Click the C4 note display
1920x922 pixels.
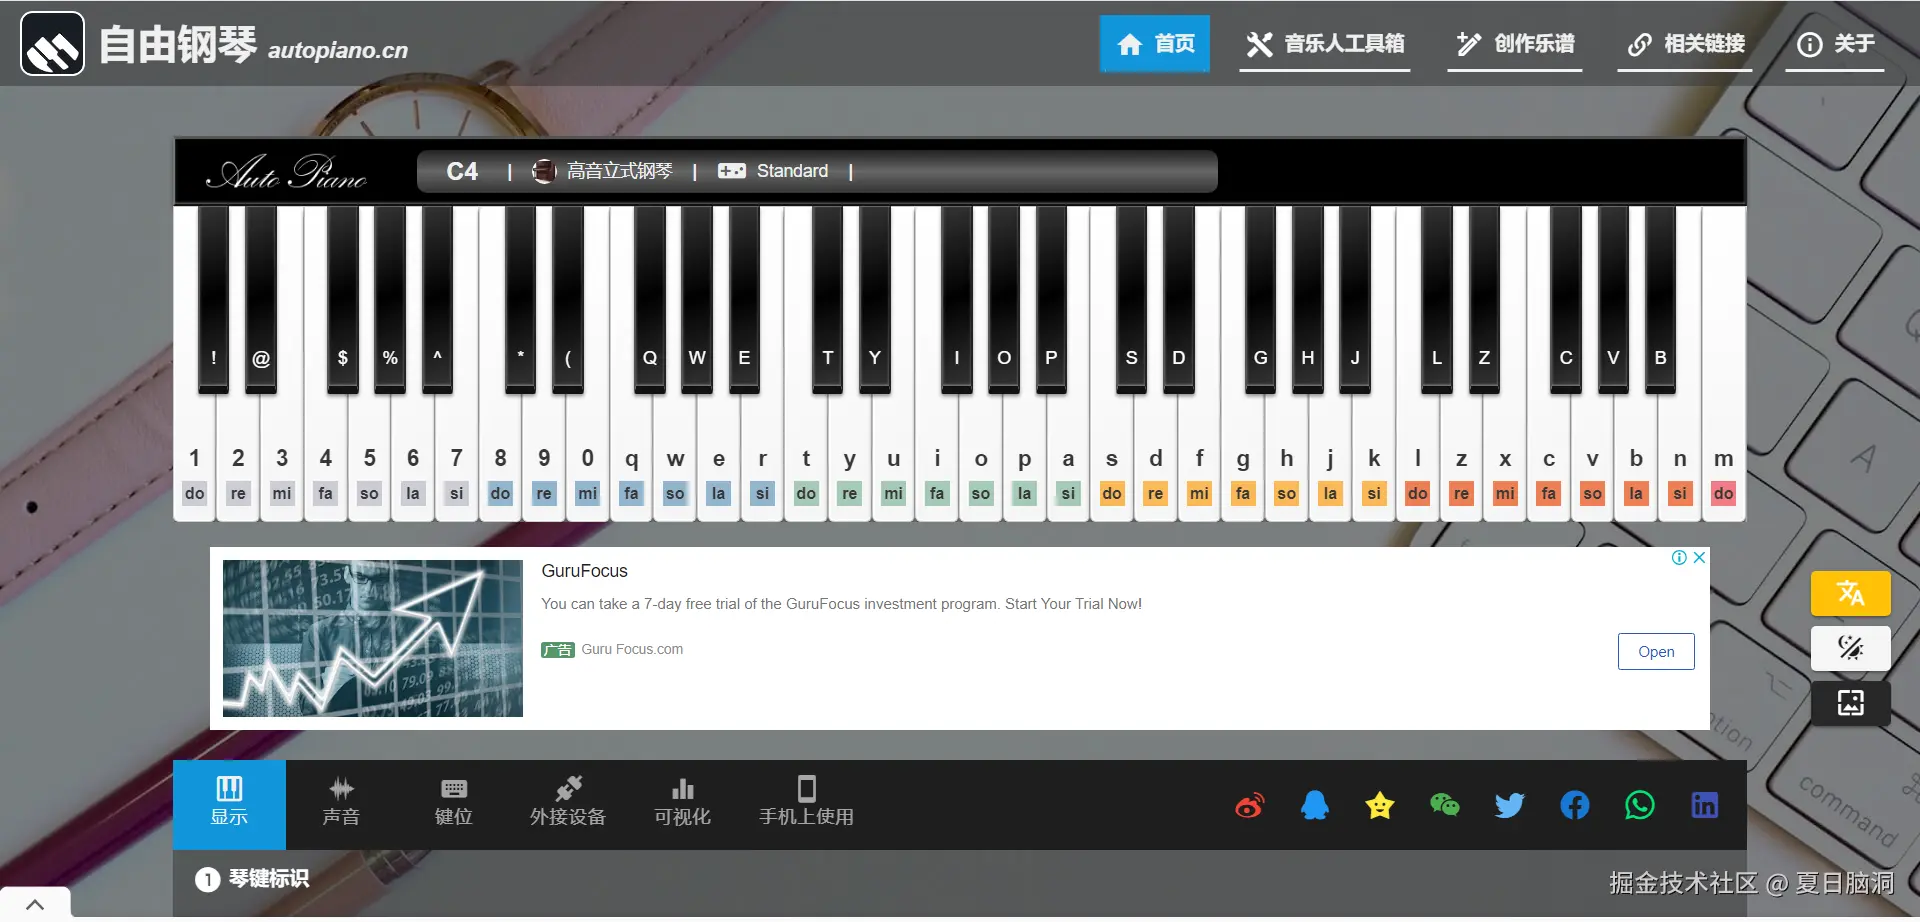click(462, 171)
